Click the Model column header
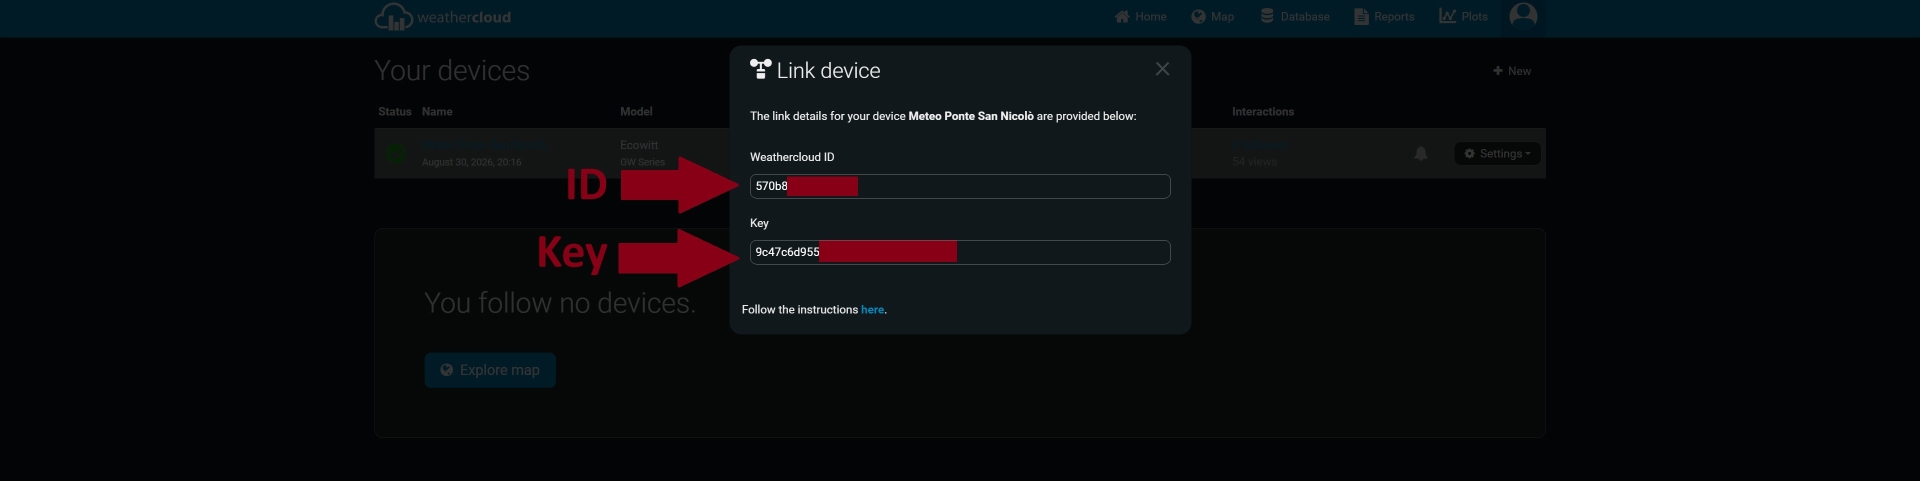 pyautogui.click(x=636, y=112)
